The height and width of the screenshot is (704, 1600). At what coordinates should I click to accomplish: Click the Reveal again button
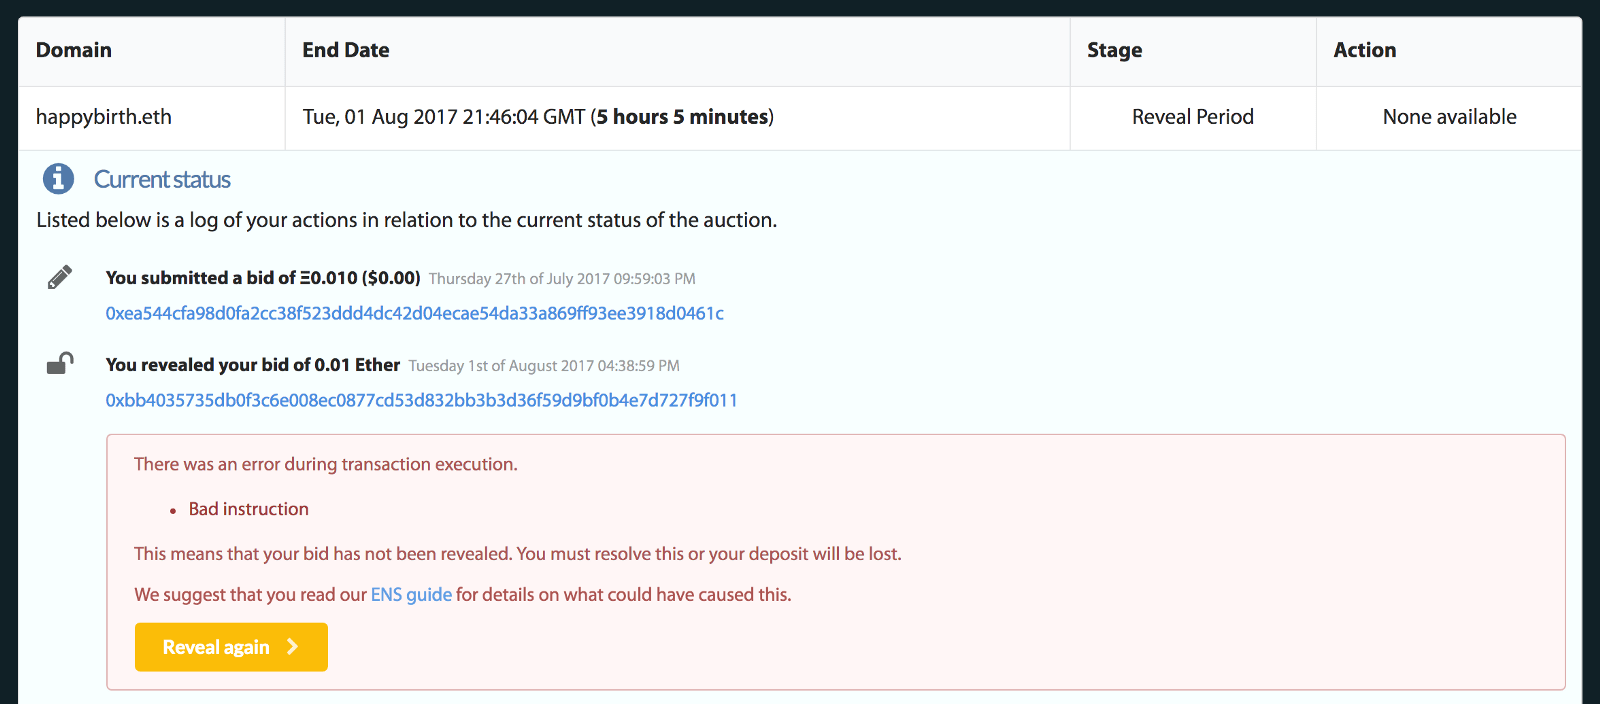coord(231,647)
